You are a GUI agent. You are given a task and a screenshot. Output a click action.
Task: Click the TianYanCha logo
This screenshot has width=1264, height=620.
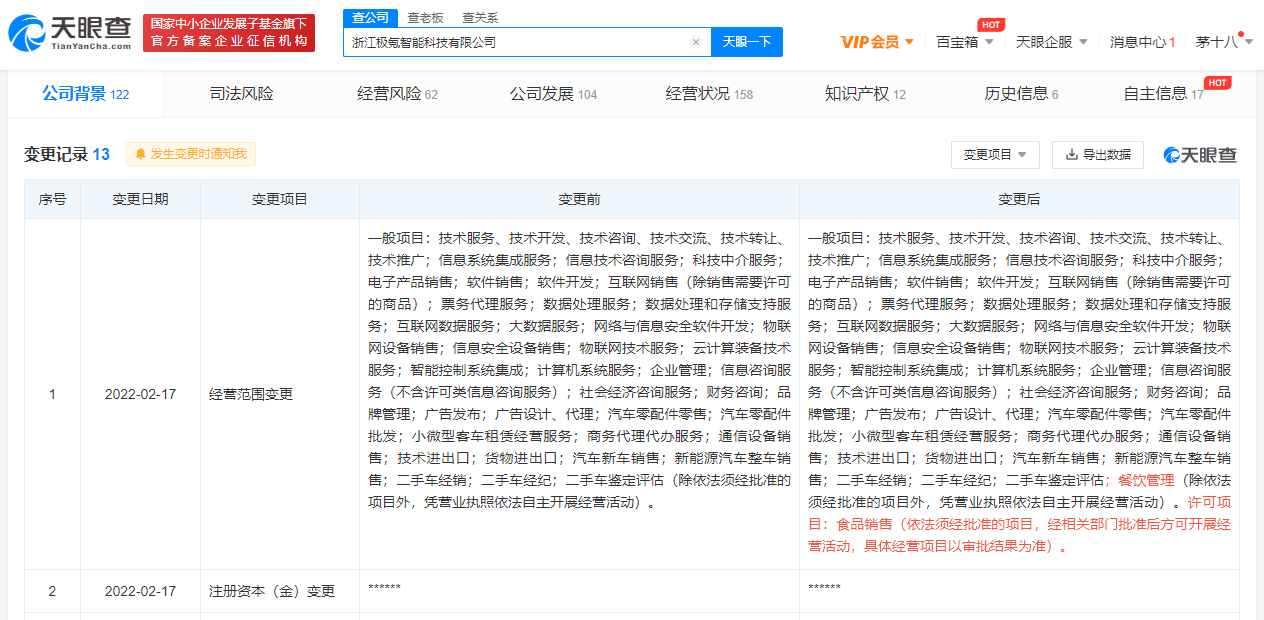70,33
